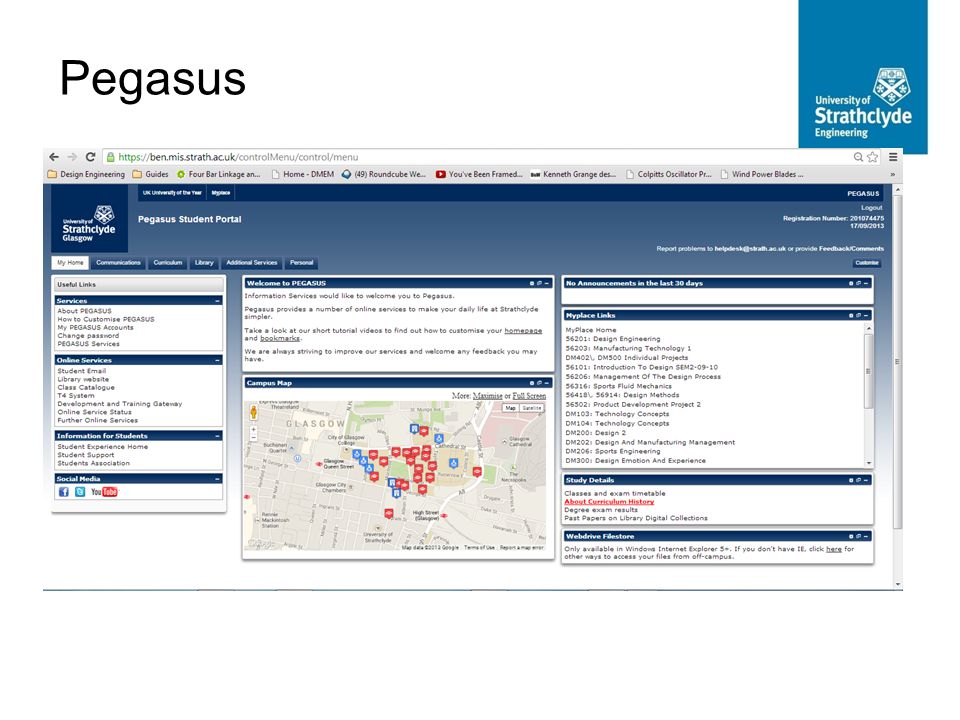Maximise the Webdrive Filestore panel
This screenshot has width=960, height=720.
click(858, 536)
